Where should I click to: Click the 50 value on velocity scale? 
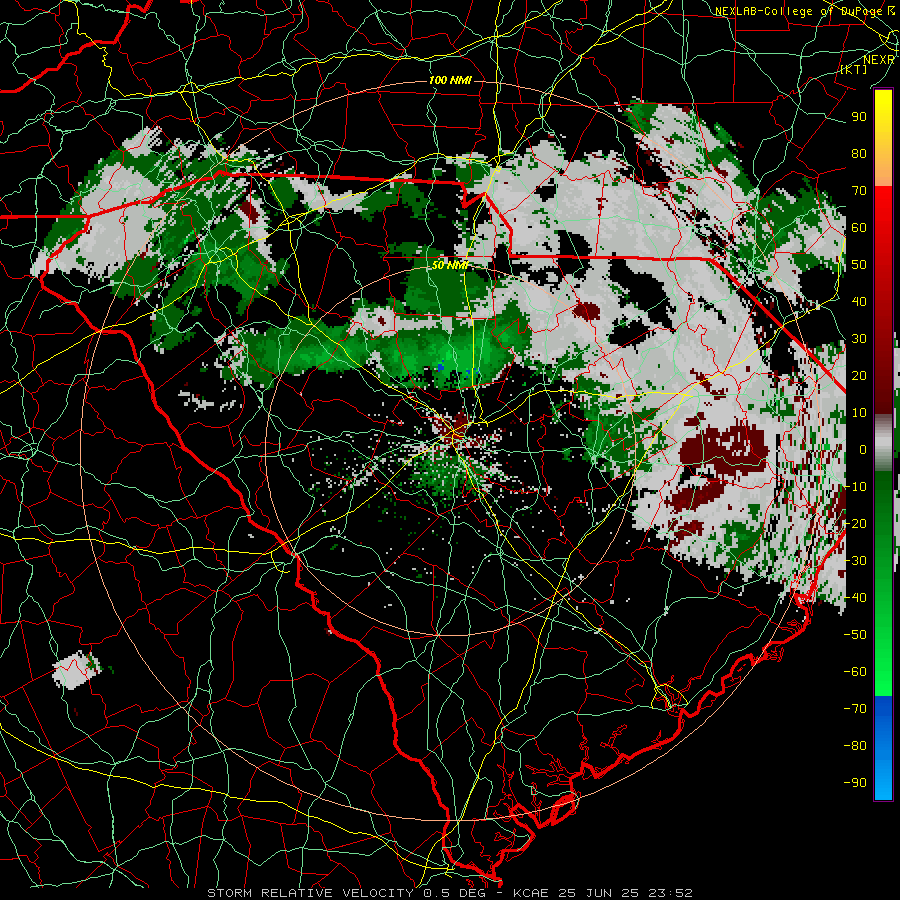pyautogui.click(x=859, y=265)
